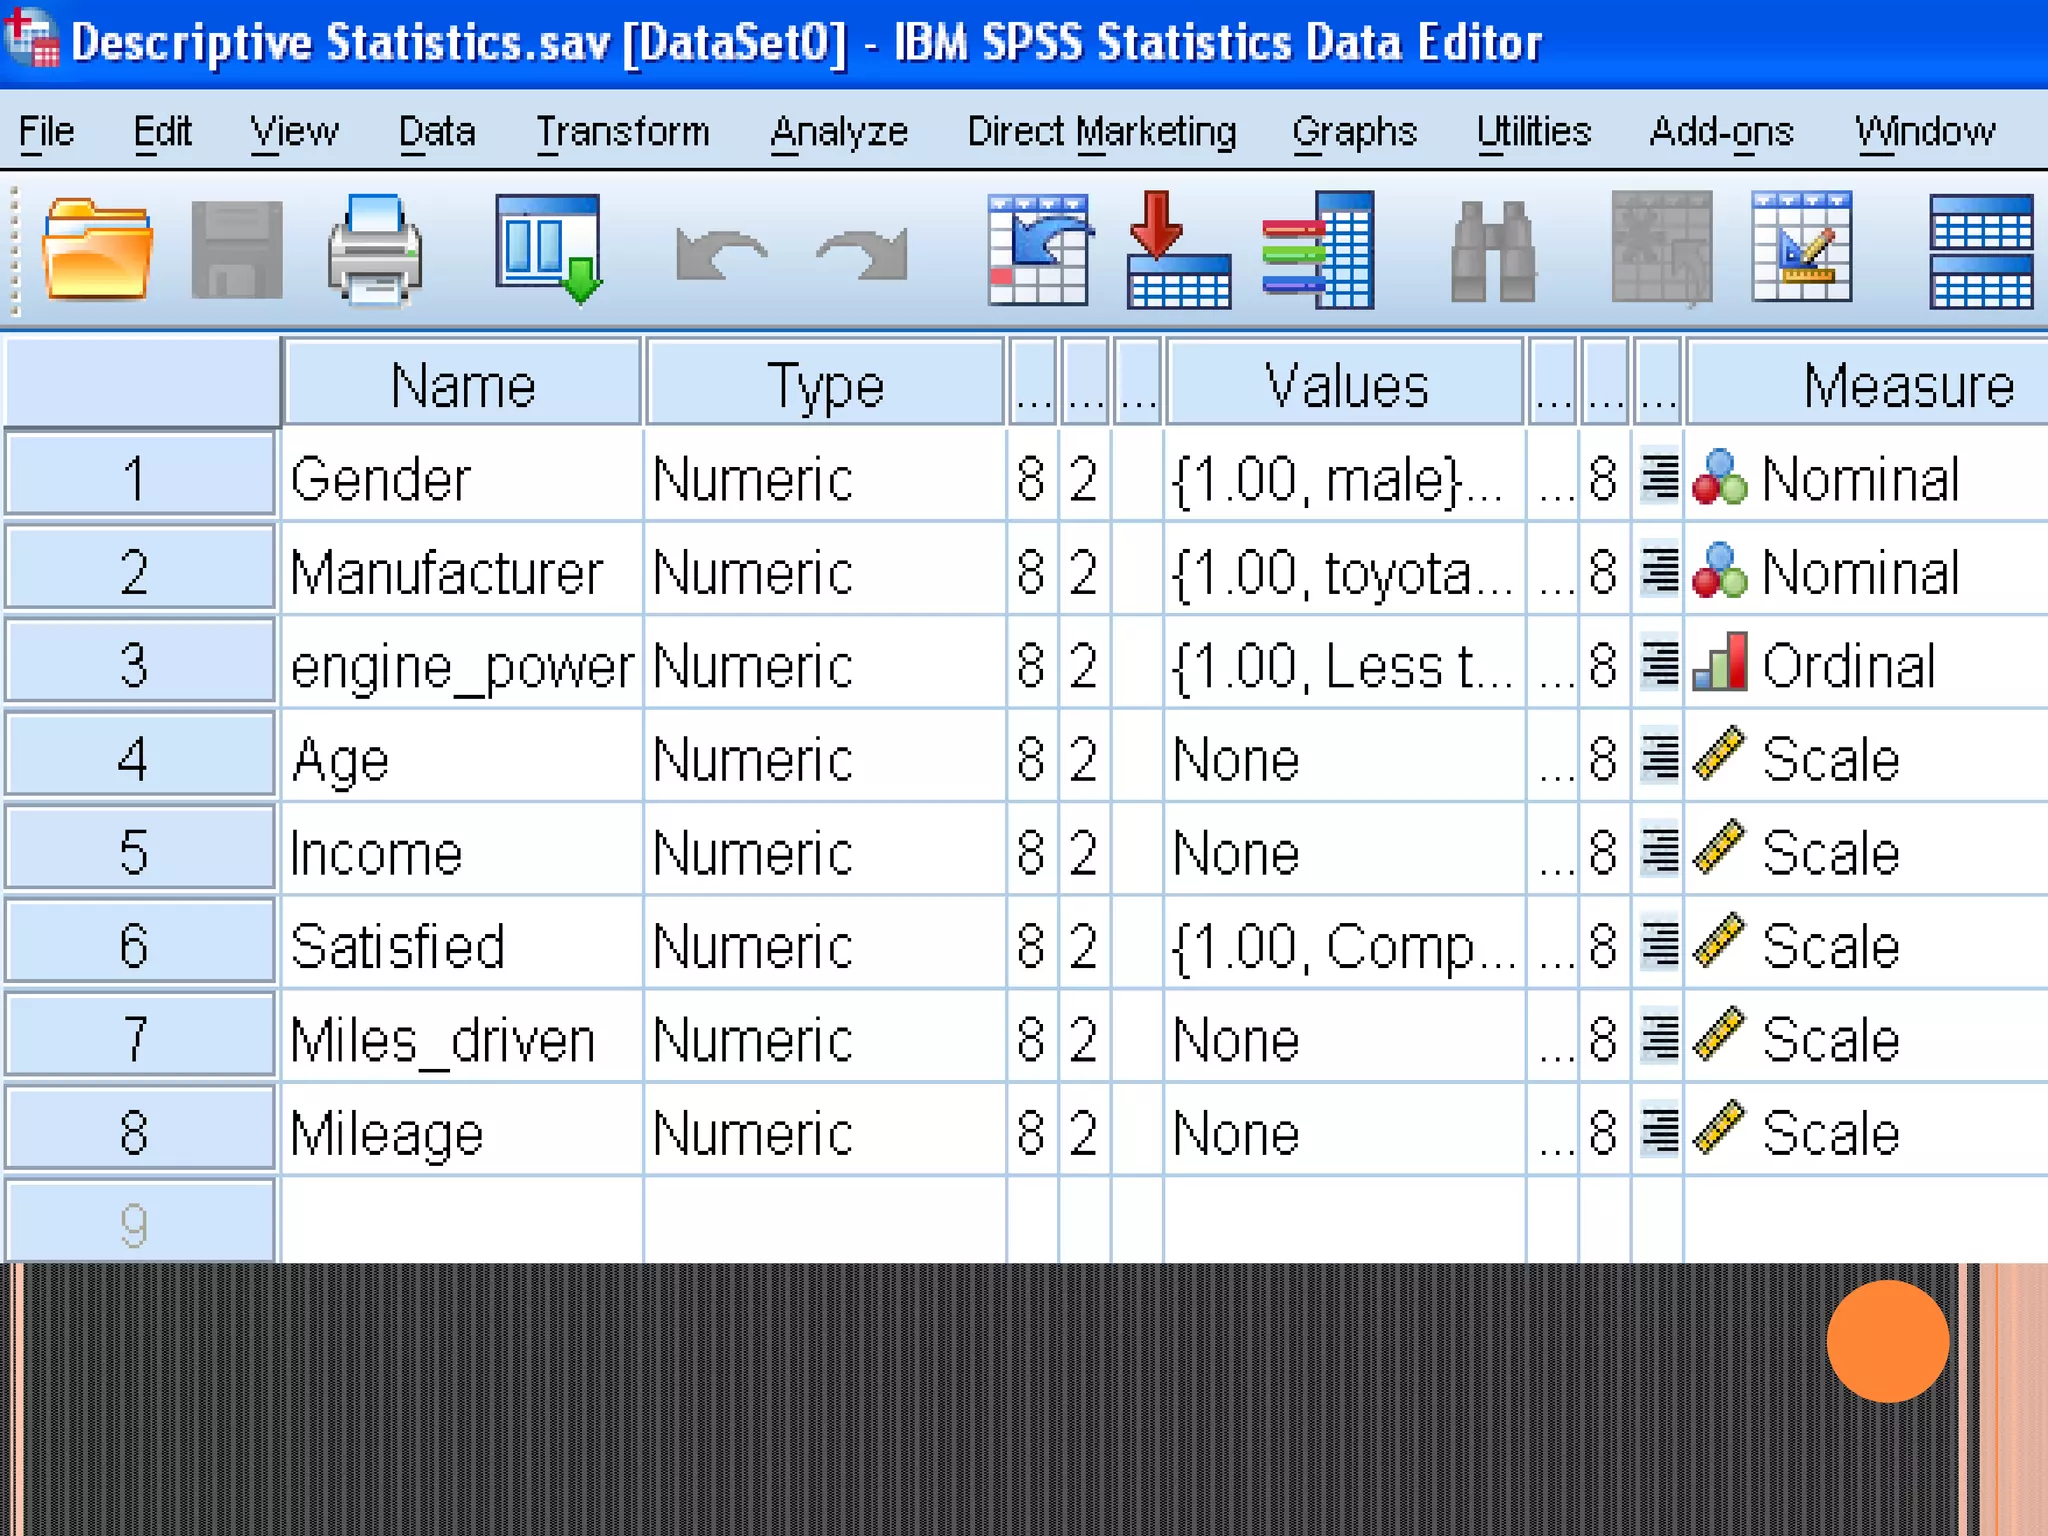
Task: Click the Satisfied variable name cell
Action: (398, 946)
